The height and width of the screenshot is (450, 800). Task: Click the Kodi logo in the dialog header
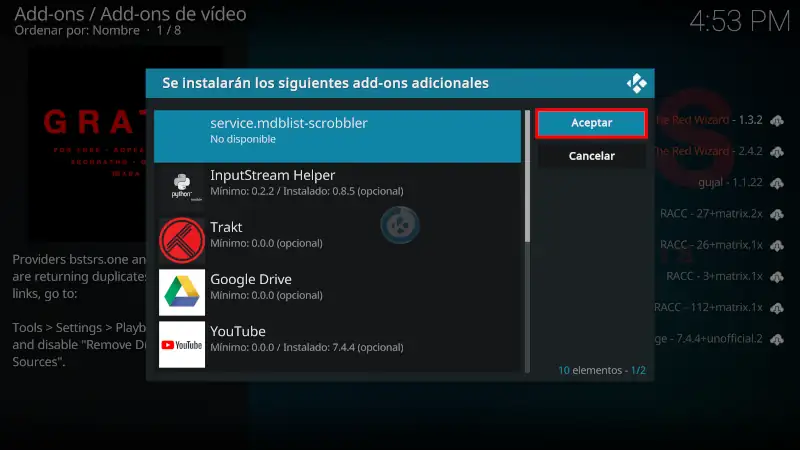[x=636, y=83]
